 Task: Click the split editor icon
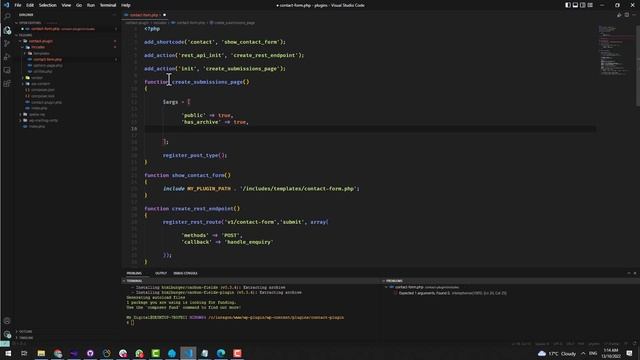[x=627, y=15]
